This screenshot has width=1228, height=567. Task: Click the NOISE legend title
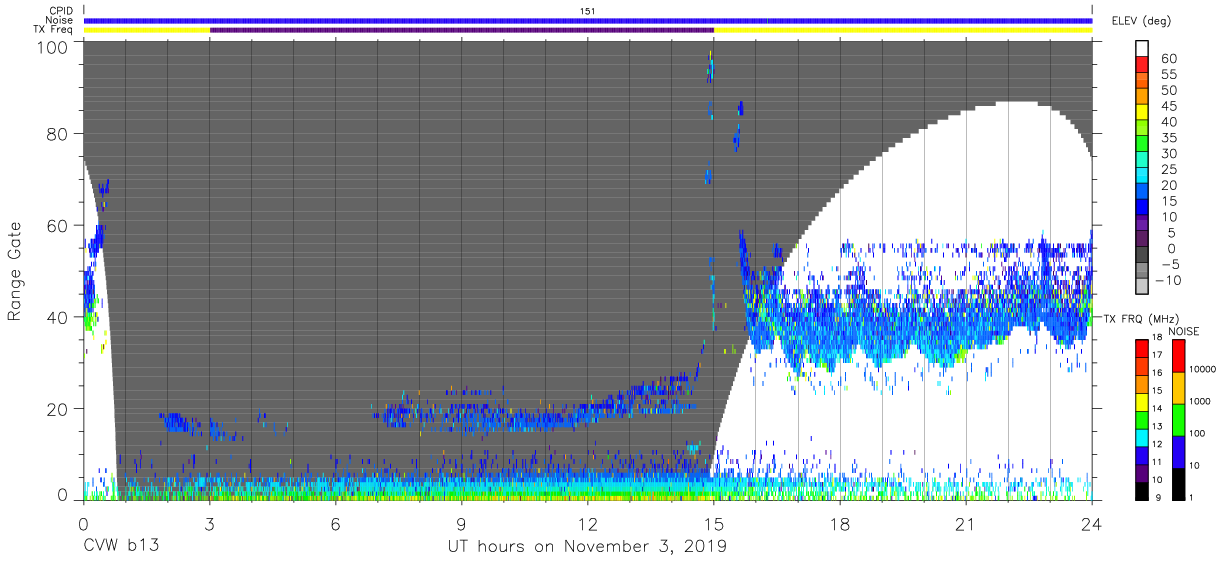pos(1184,330)
